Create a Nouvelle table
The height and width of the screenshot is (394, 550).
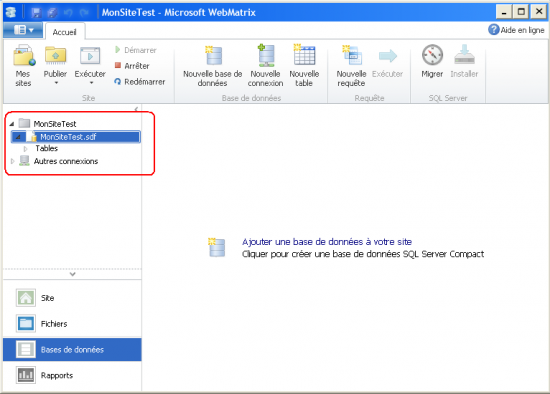click(304, 66)
